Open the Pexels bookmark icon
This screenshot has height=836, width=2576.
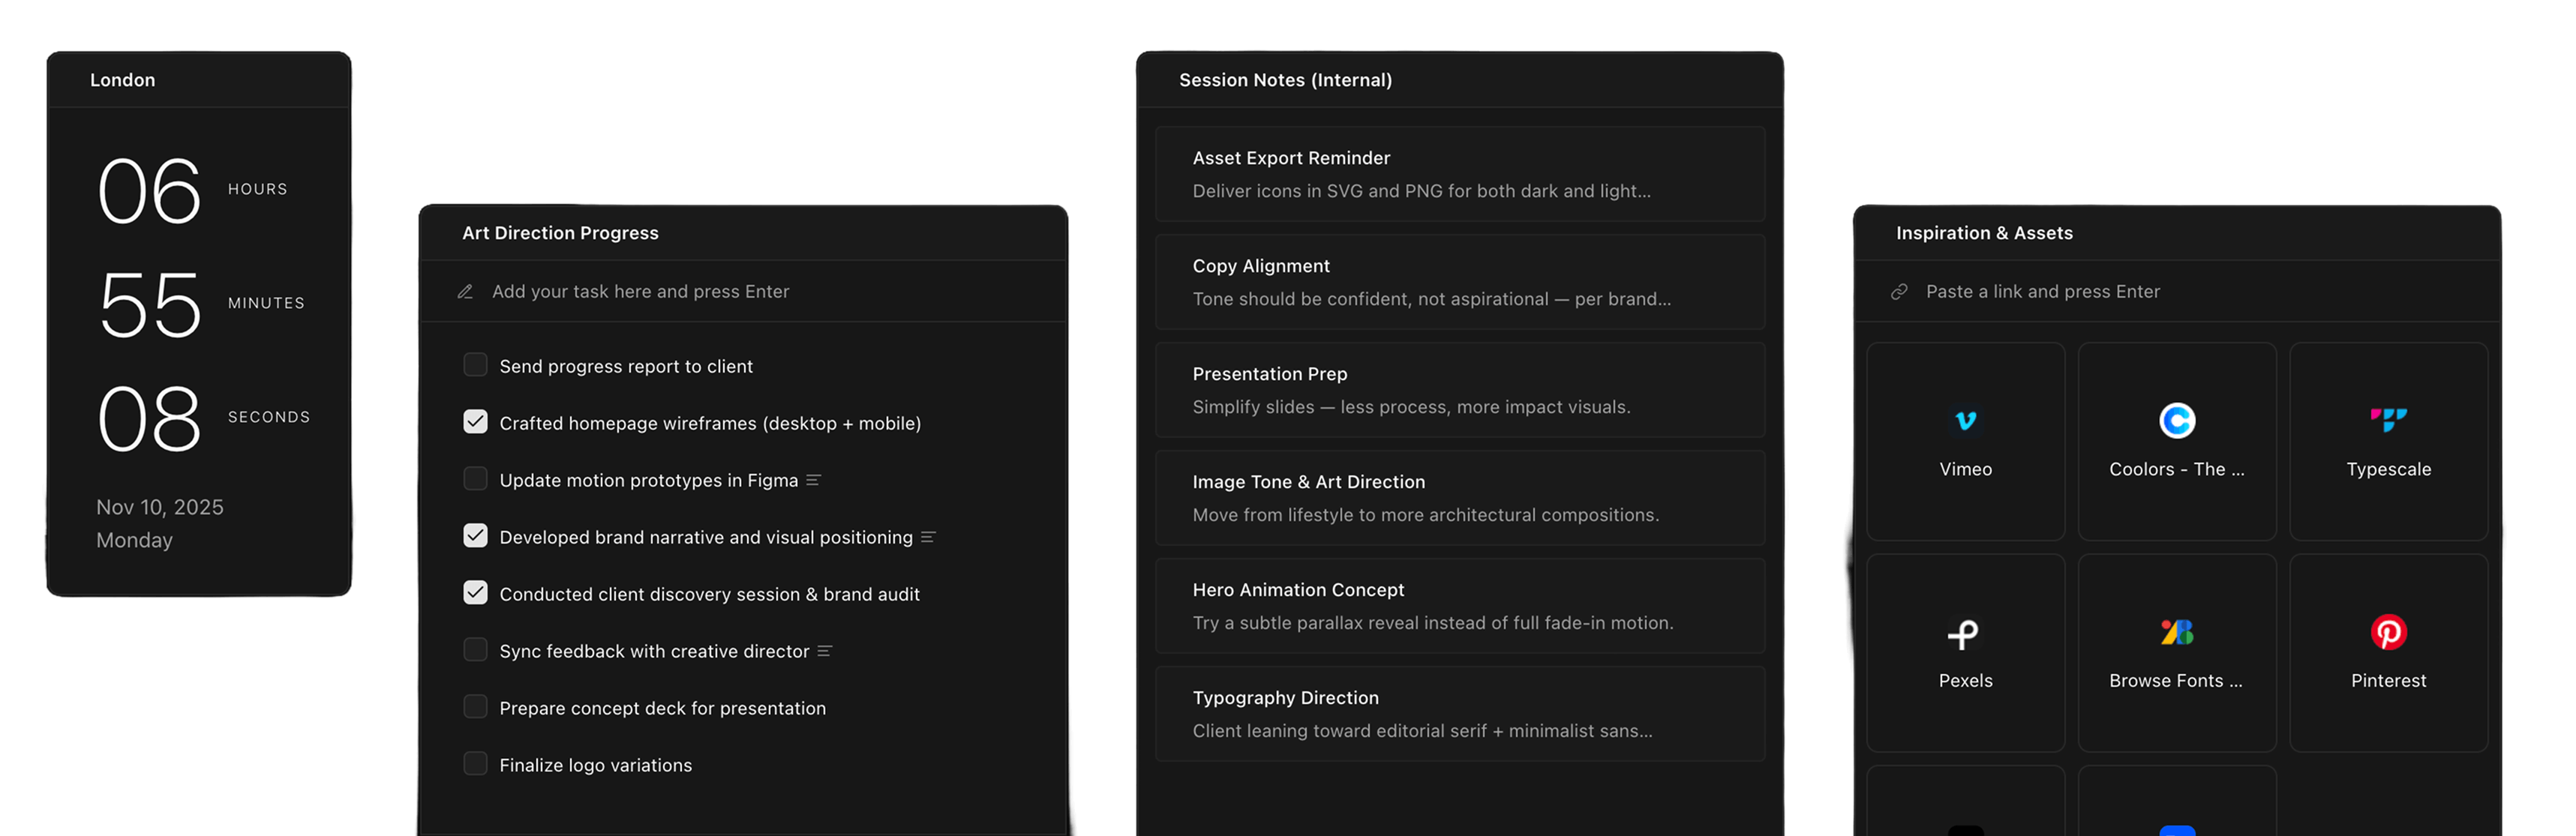coord(1963,634)
